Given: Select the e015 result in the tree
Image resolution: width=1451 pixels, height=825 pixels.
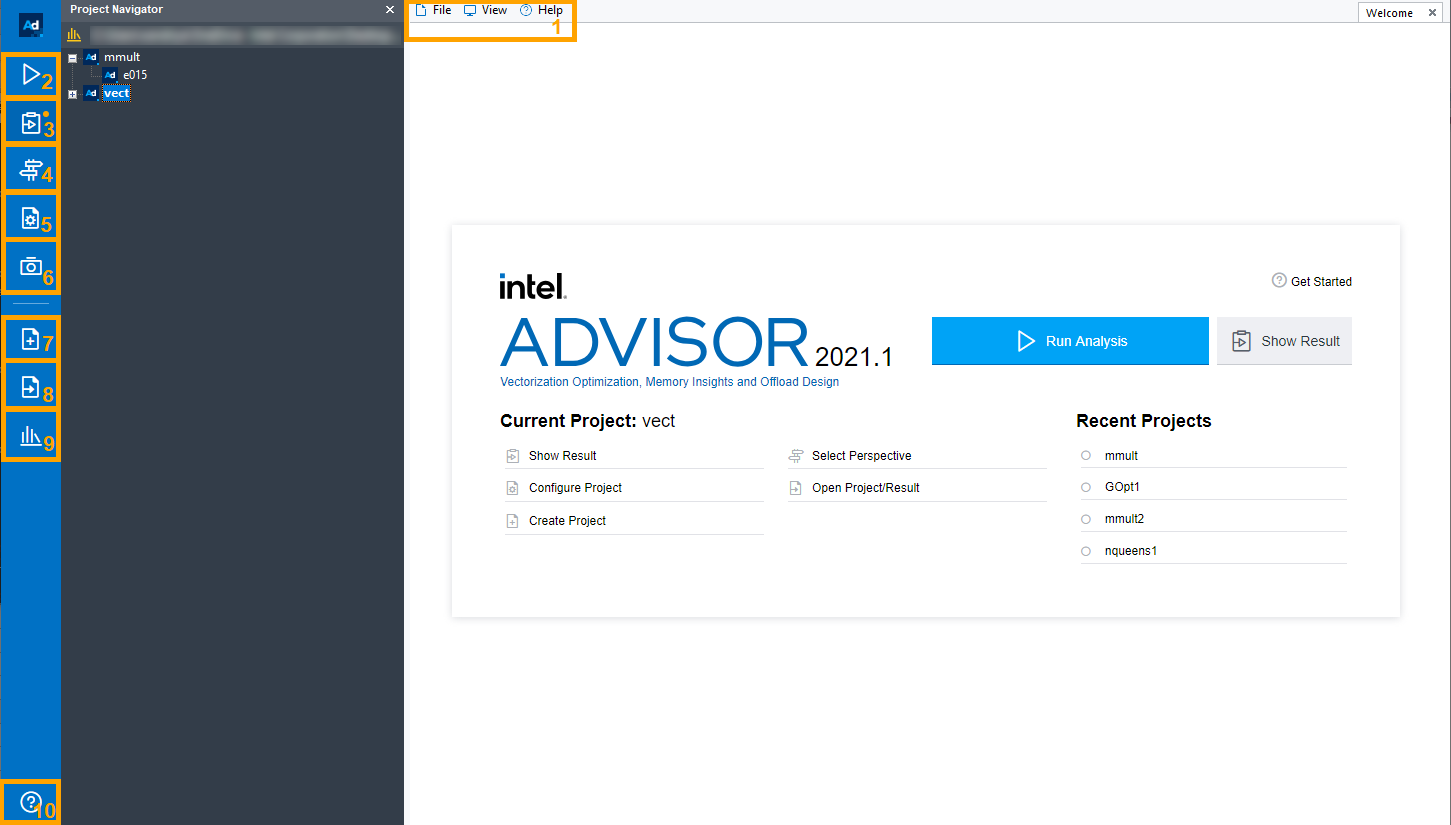Looking at the screenshot, I should tap(135, 75).
